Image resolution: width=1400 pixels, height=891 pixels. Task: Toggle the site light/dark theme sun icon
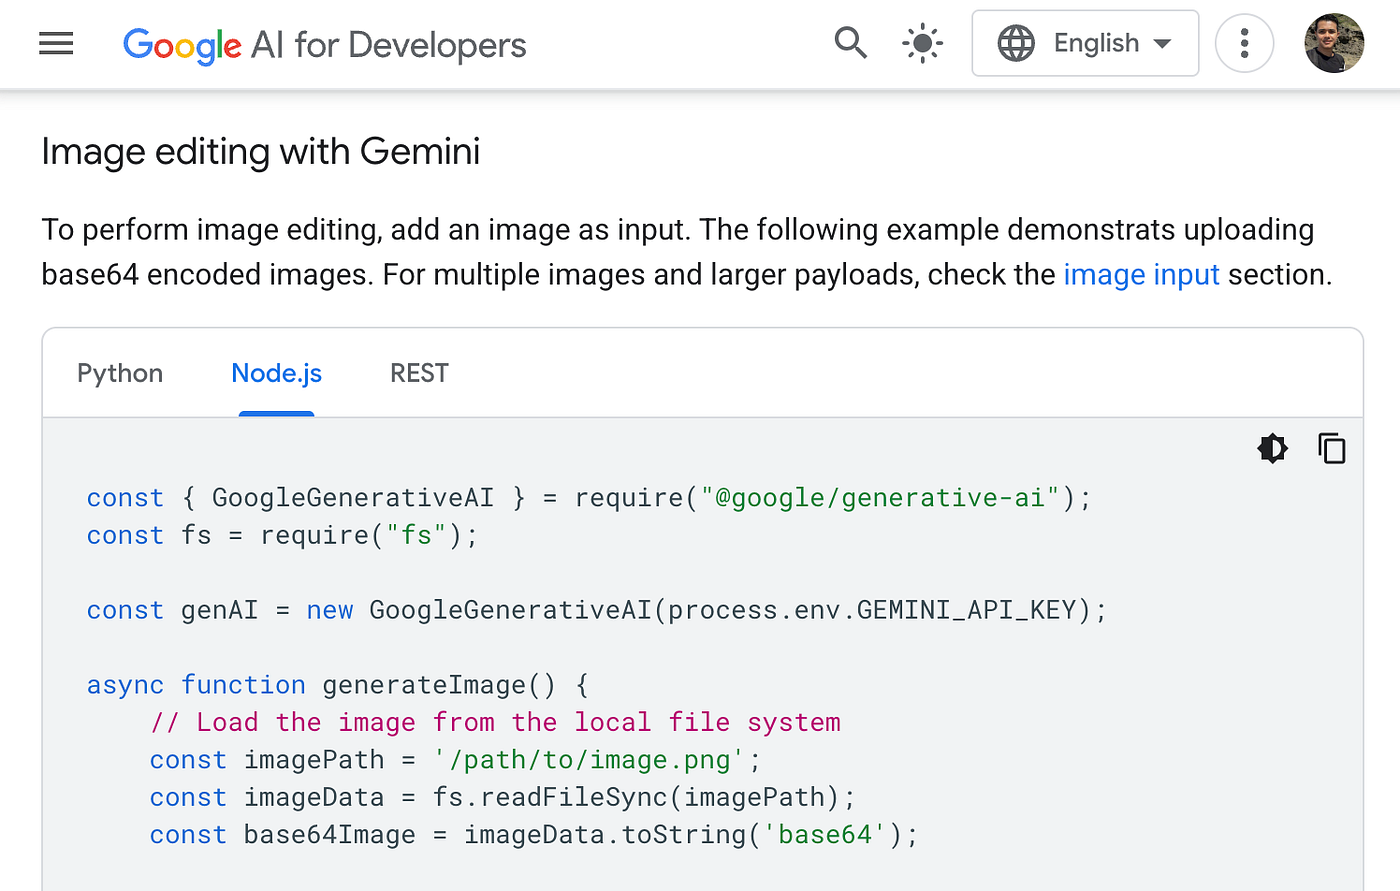pos(922,43)
